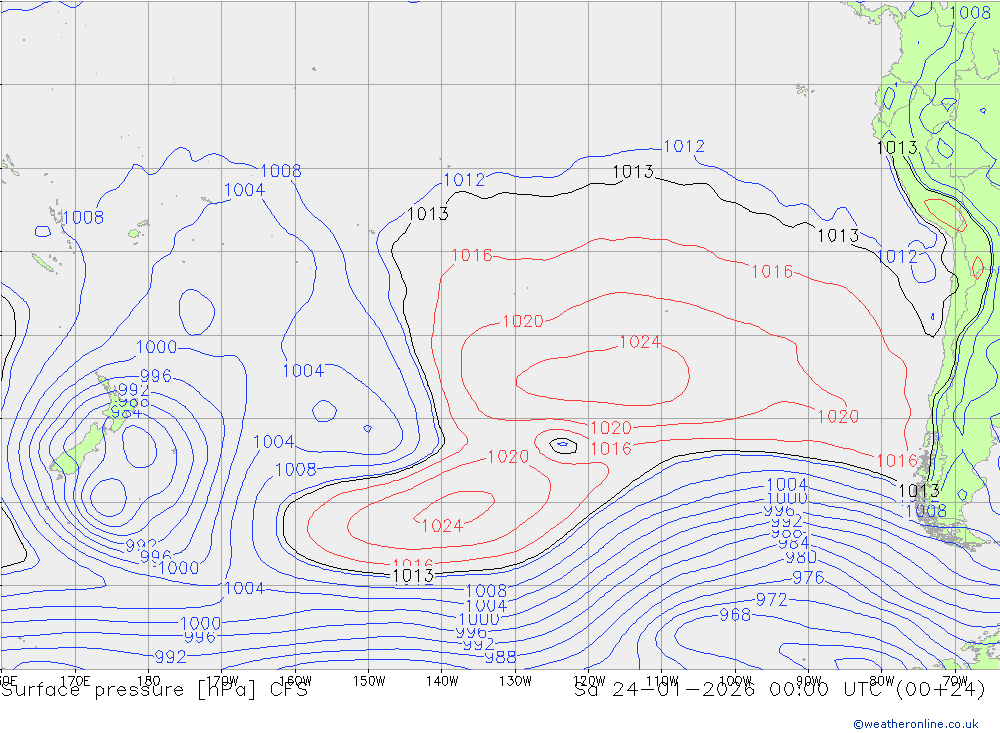Click the '180' longitude label

(x=149, y=681)
